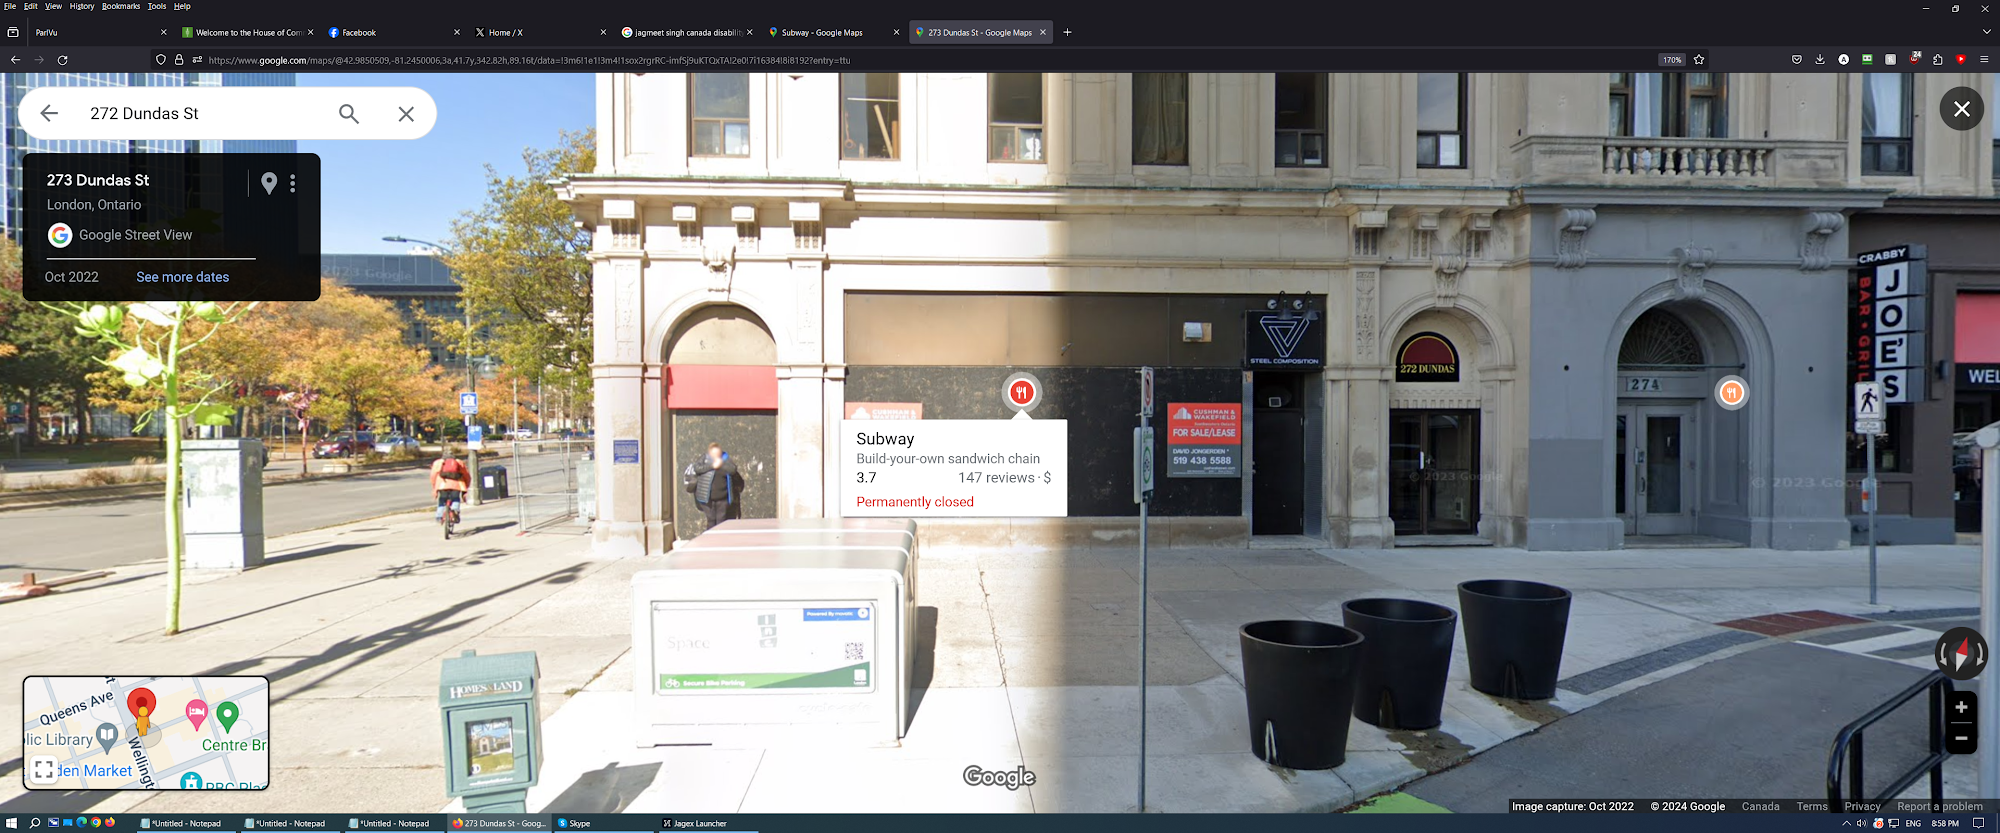Image resolution: width=2000 pixels, height=833 pixels.
Task: Click the Queens Ave minimap thumbnail
Action: click(x=146, y=733)
